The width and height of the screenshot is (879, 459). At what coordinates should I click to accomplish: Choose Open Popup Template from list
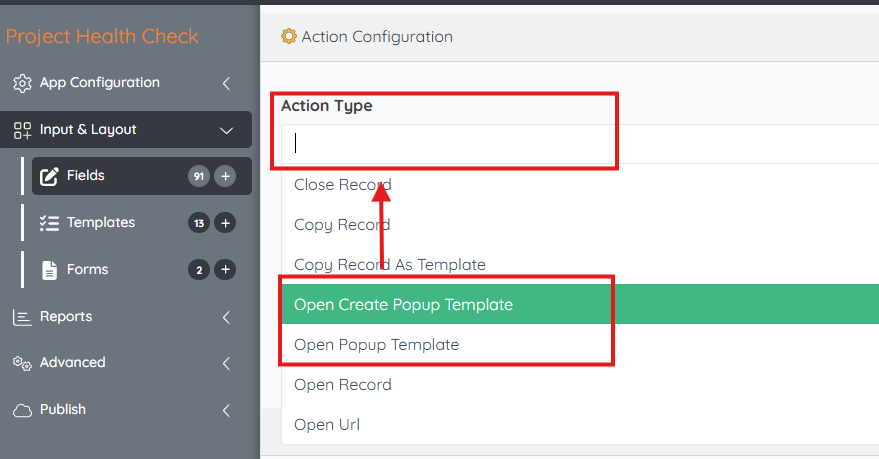click(x=376, y=345)
